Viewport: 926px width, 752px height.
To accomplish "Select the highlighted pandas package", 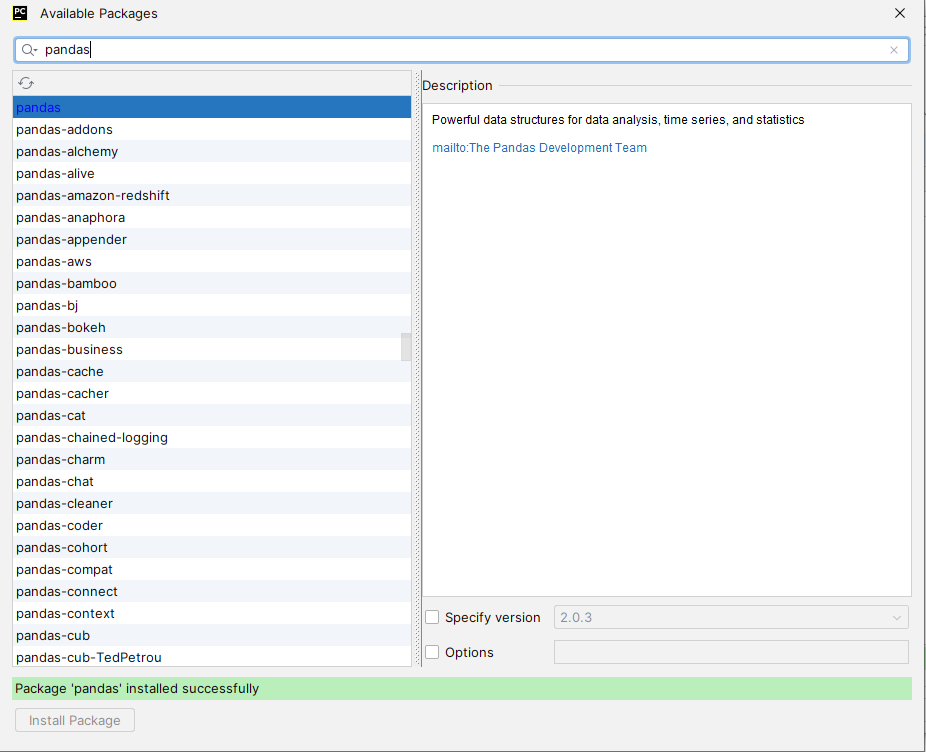I will [212, 108].
